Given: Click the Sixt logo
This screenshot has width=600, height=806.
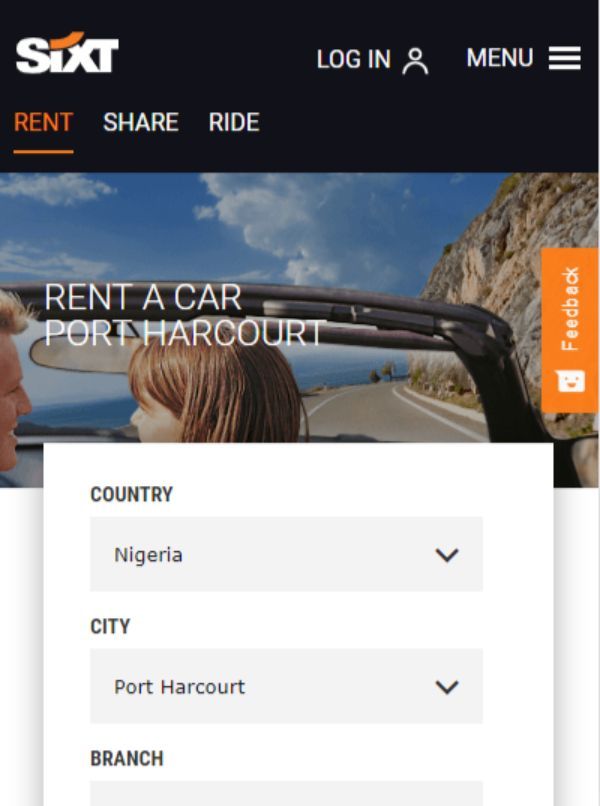Looking at the screenshot, I should point(67,53).
